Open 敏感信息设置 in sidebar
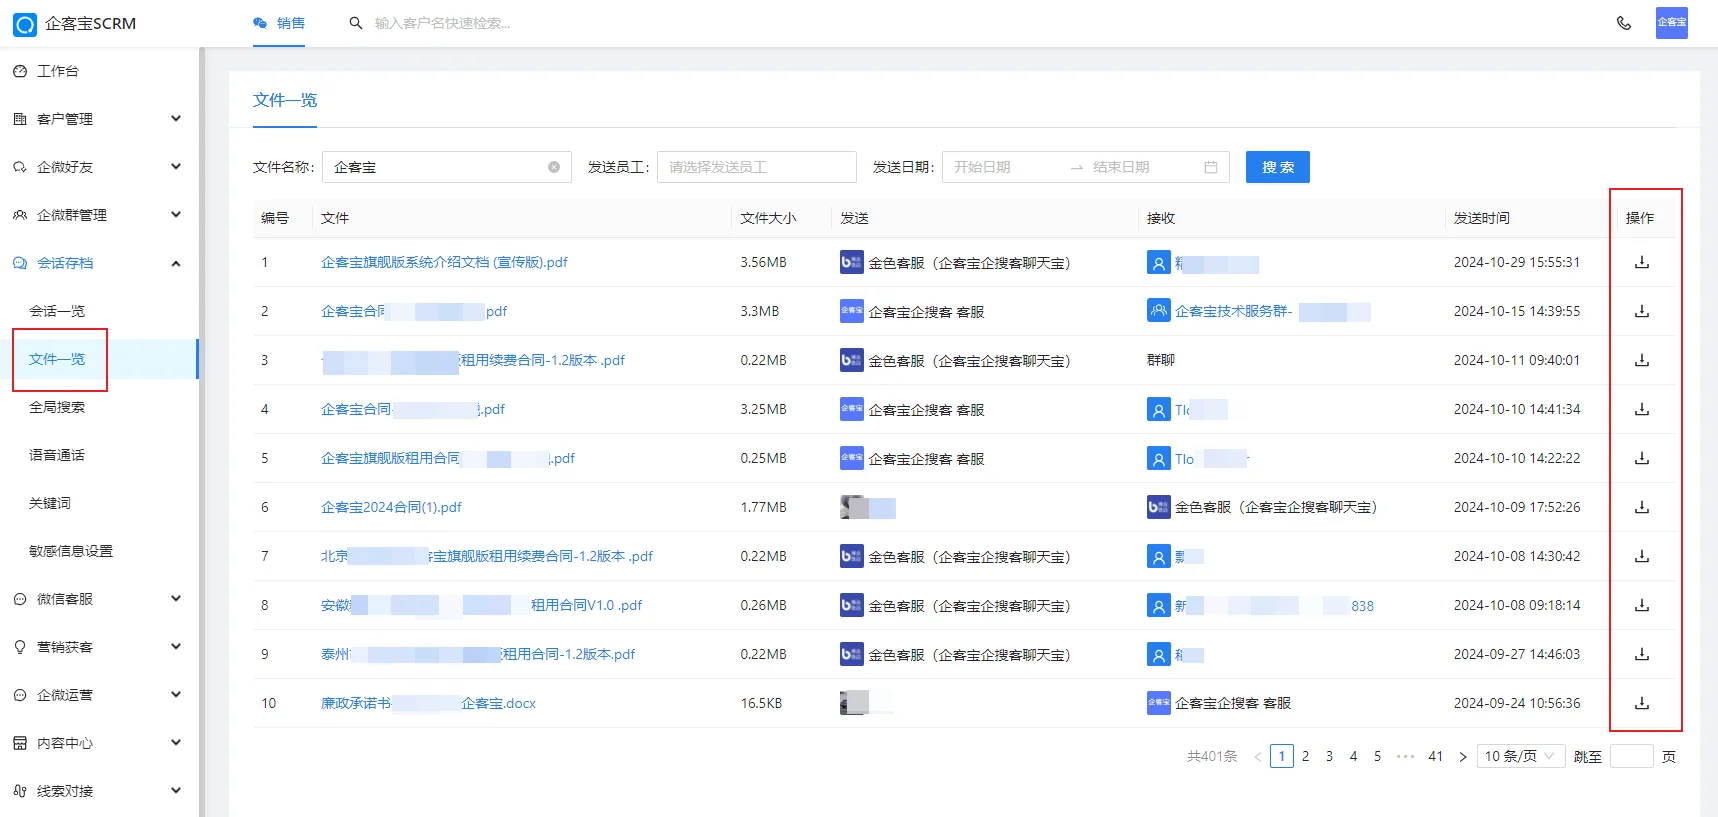1718x817 pixels. tap(71, 551)
